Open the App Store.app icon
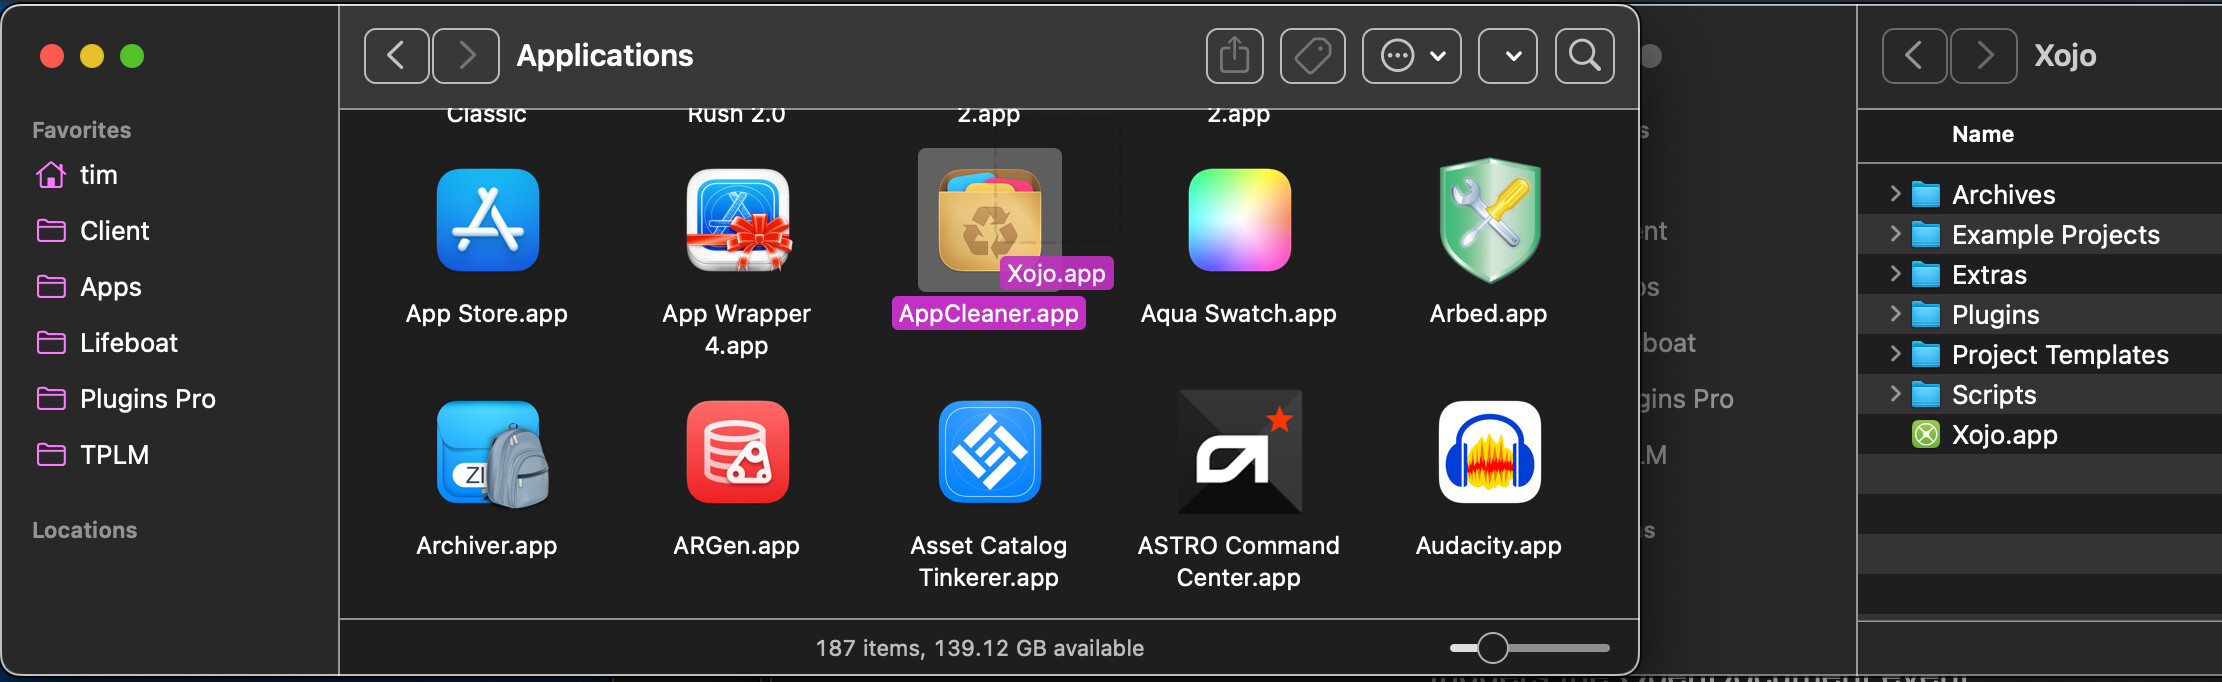This screenshot has height=682, width=2222. click(x=488, y=220)
